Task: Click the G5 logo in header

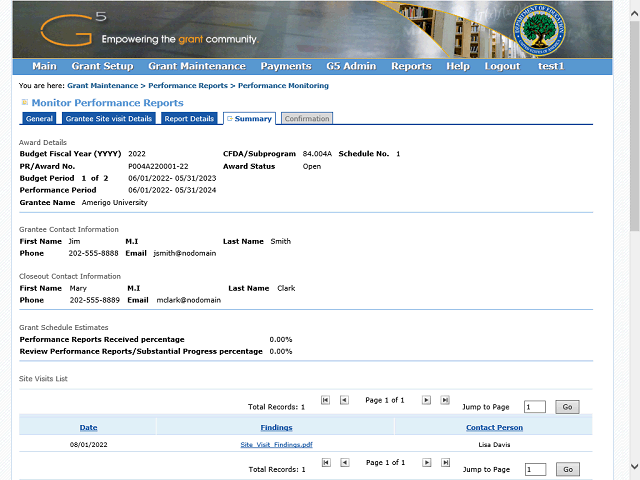Action: pyautogui.click(x=72, y=27)
